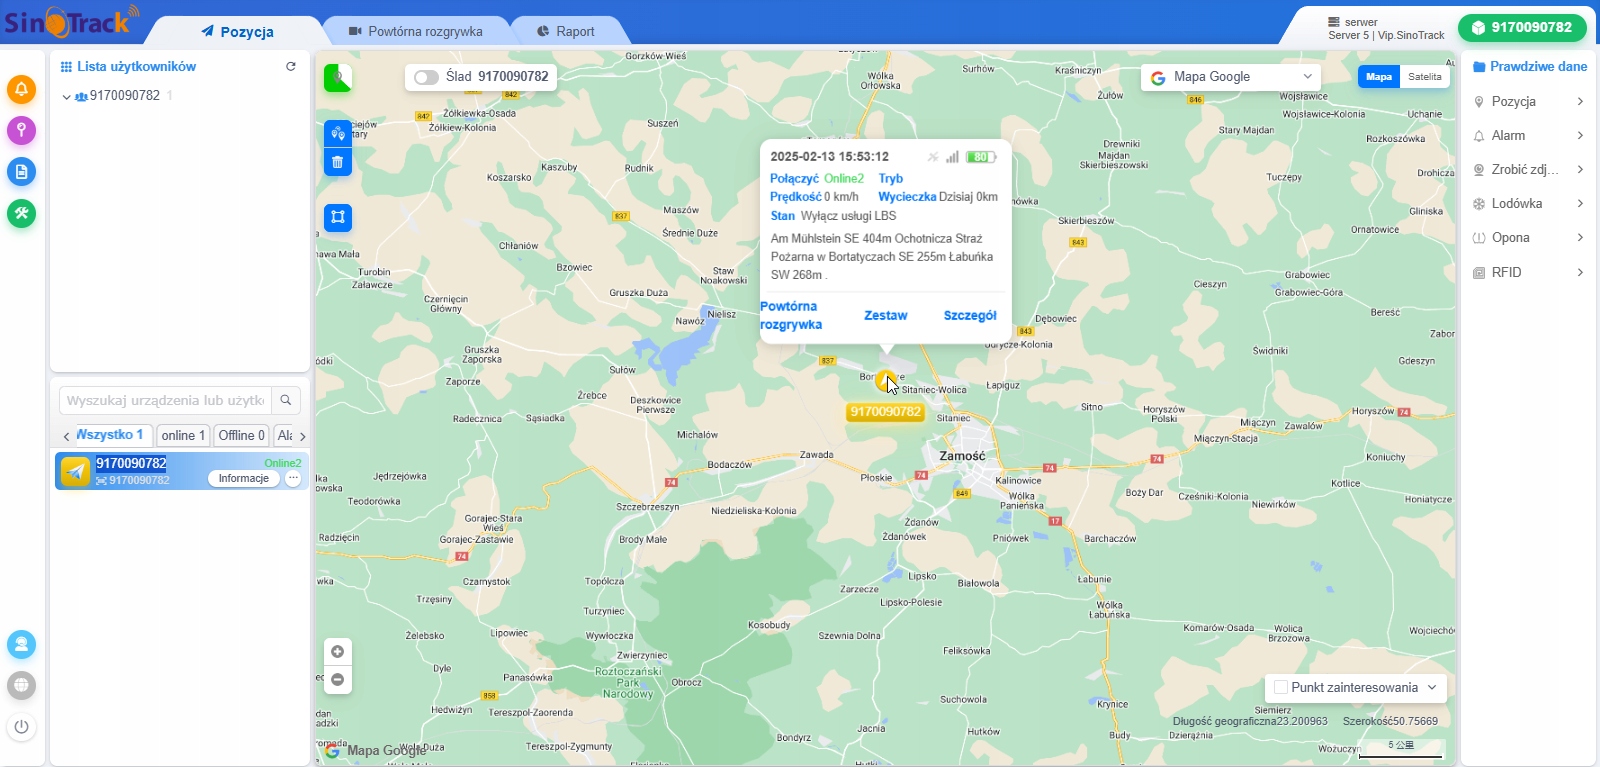Click the purple location pin sidebar icon
This screenshot has height=767, width=1600.
click(21, 130)
